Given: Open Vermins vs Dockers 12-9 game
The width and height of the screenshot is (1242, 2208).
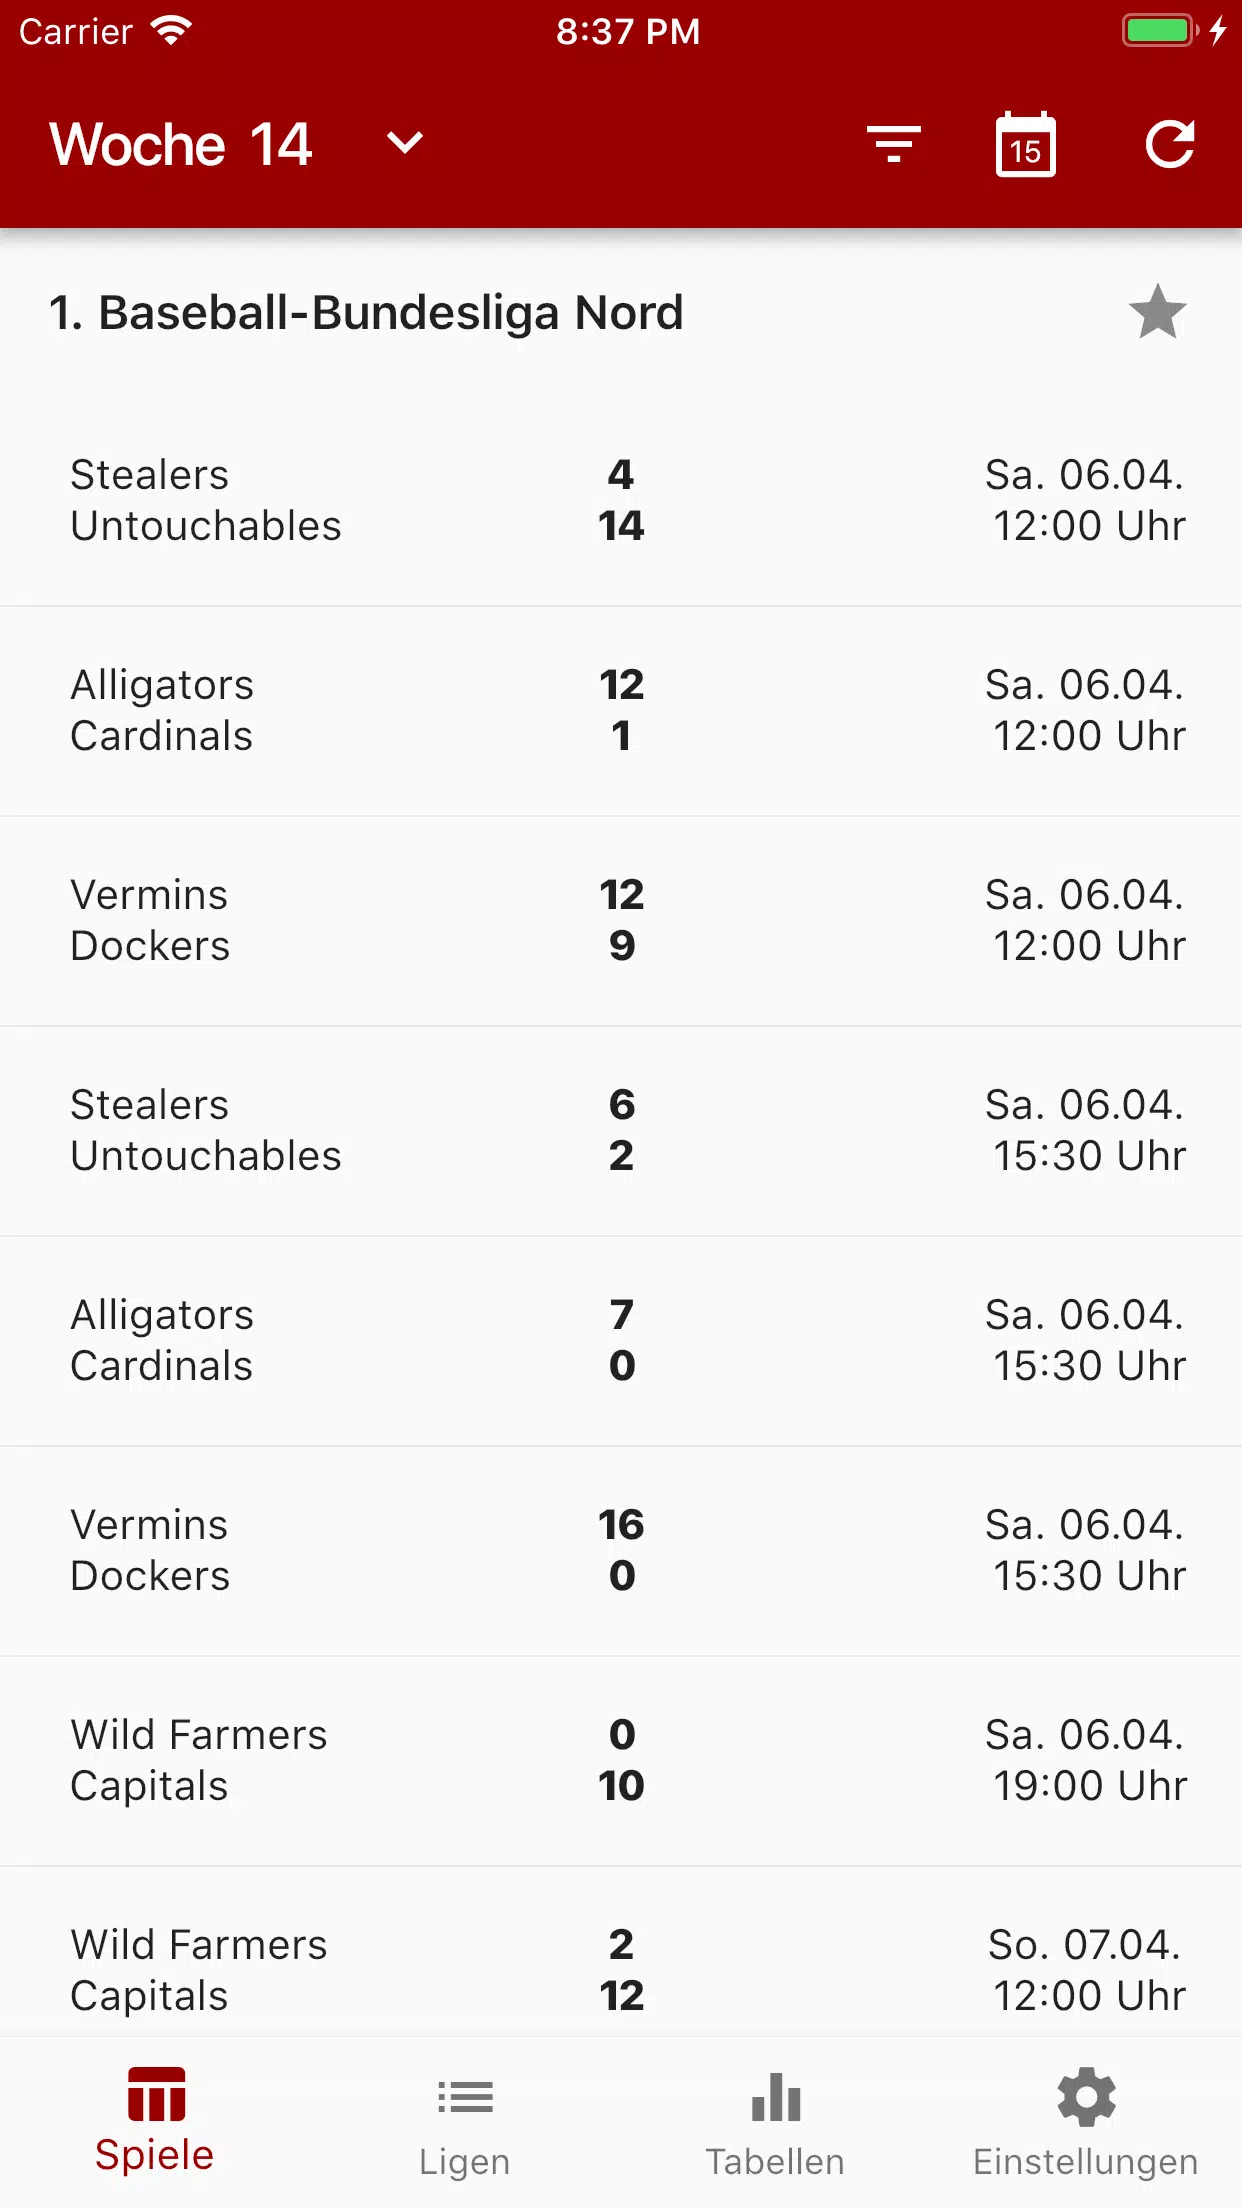Looking at the screenshot, I should [x=621, y=921].
